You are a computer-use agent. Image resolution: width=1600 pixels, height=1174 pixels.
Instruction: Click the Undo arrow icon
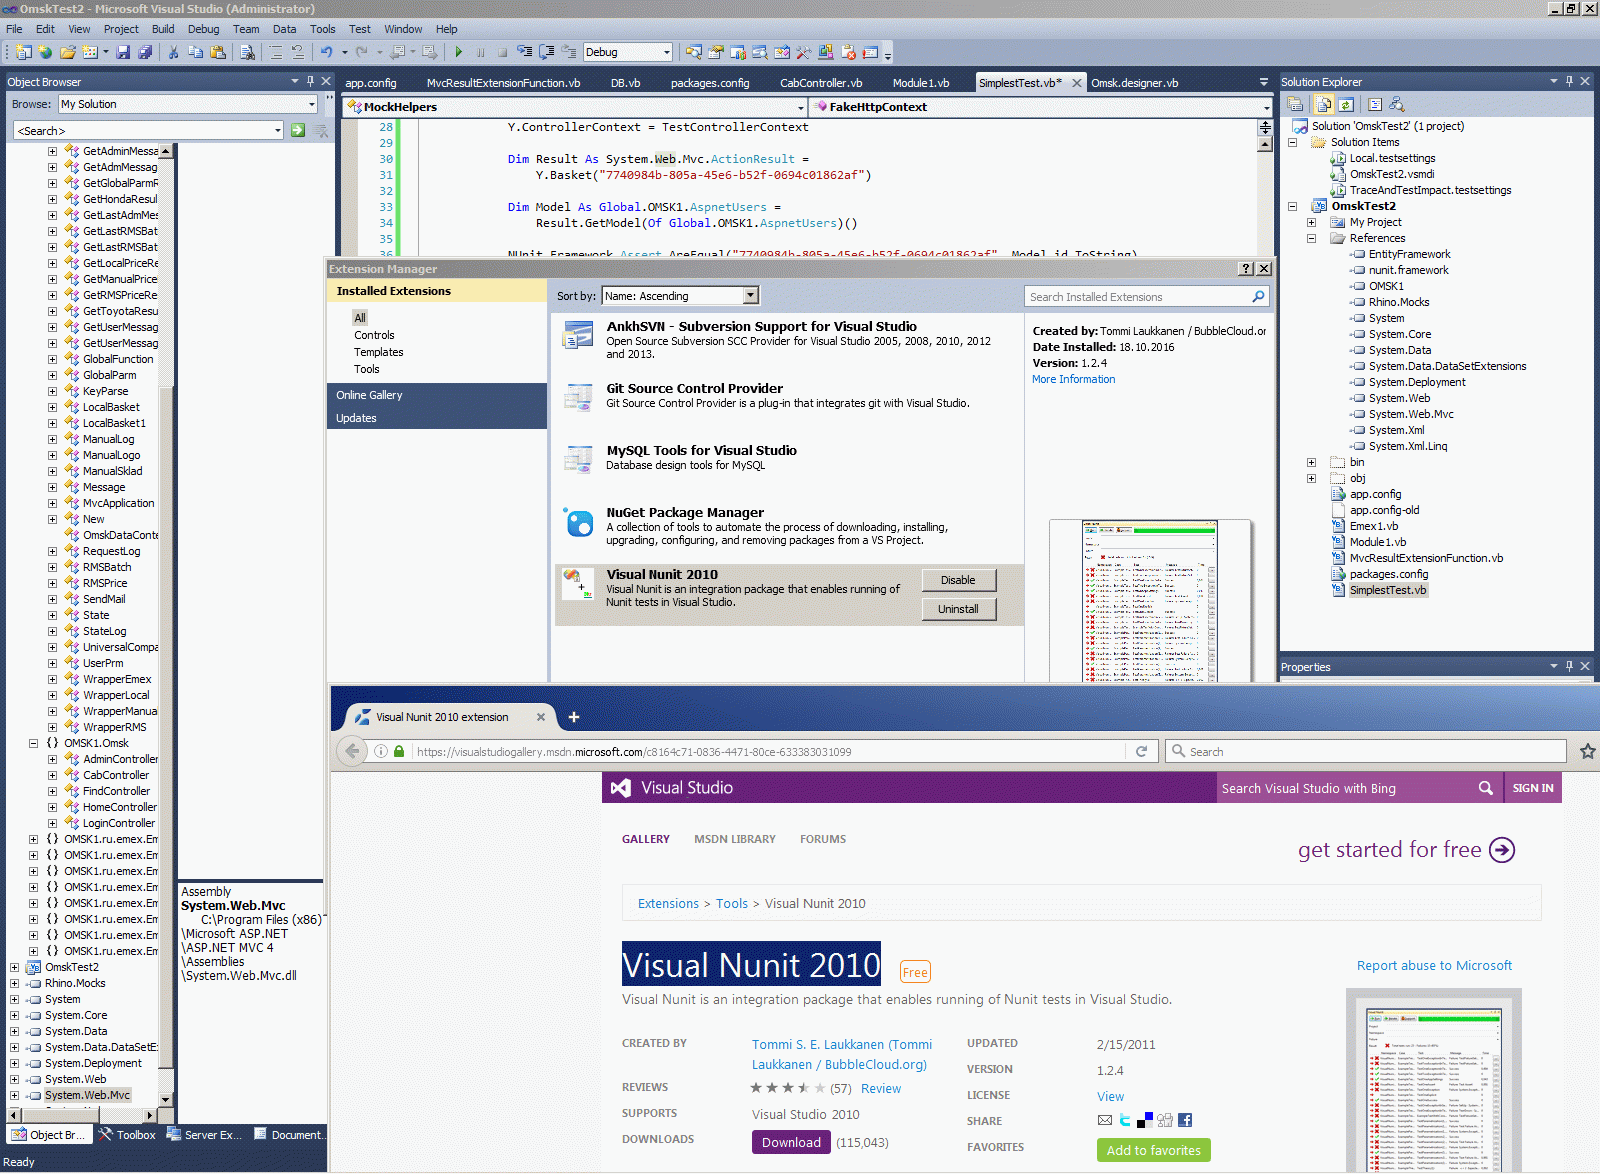click(326, 52)
